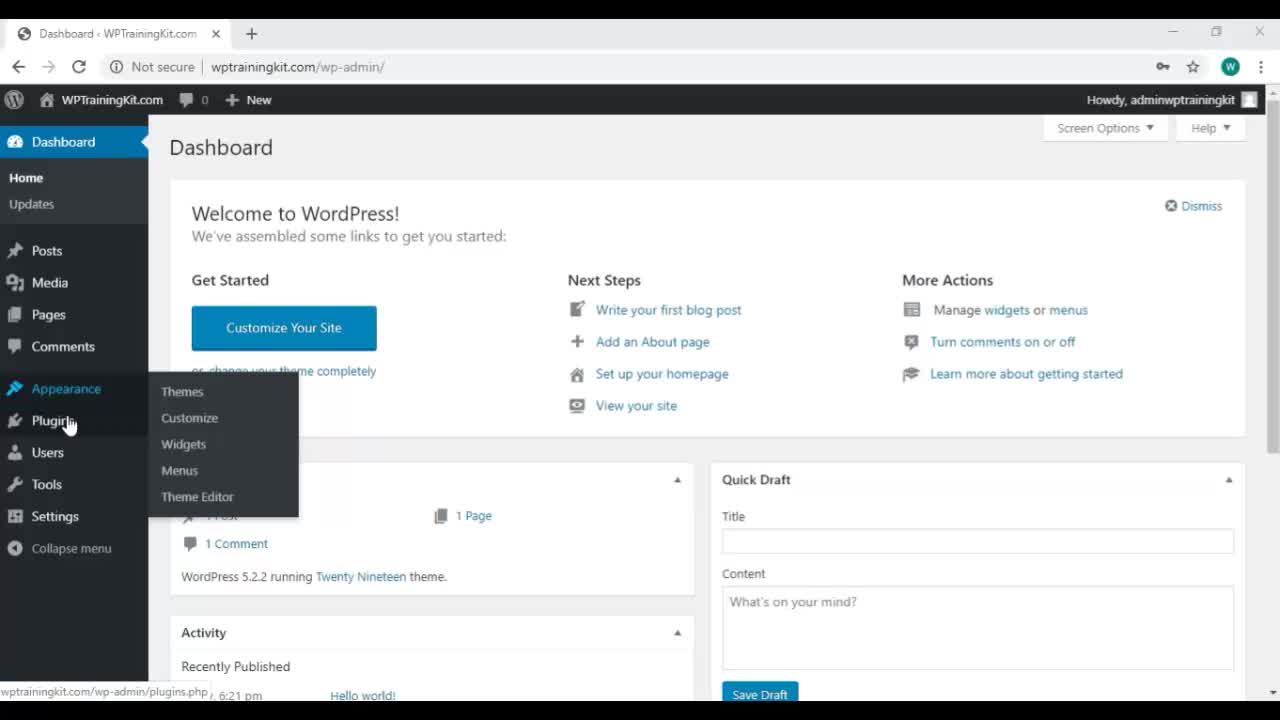The height and width of the screenshot is (720, 1280).
Task: Click the graduation cap learn more icon
Action: (911, 374)
